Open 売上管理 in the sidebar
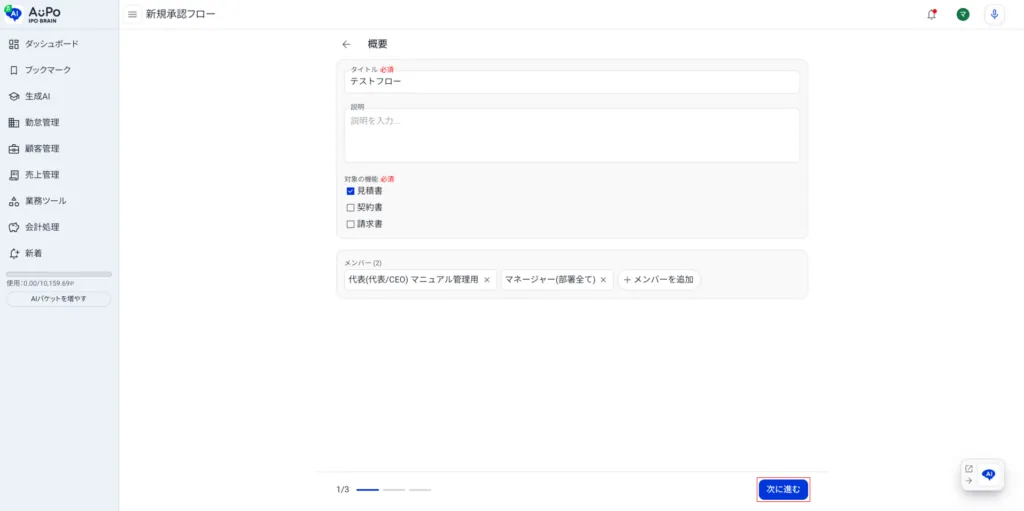This screenshot has height=511, width=1024. pos(59,174)
